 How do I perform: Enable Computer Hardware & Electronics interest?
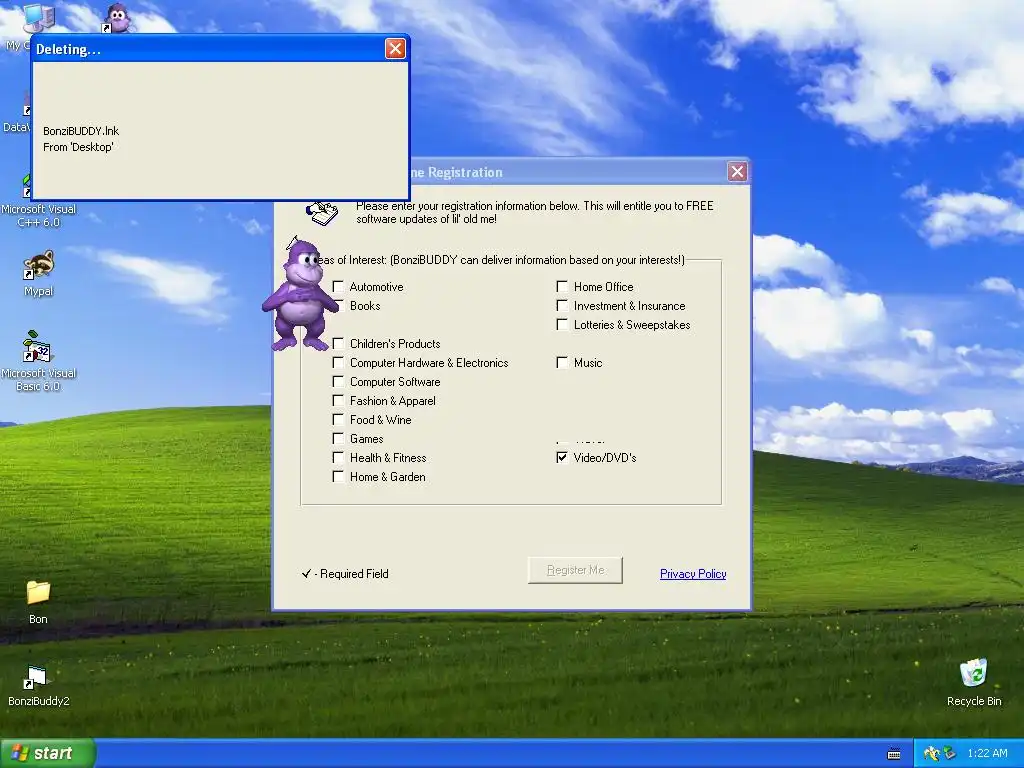pos(338,362)
